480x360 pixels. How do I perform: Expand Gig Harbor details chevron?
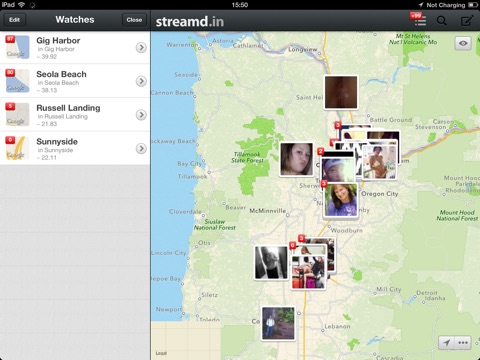[141, 48]
